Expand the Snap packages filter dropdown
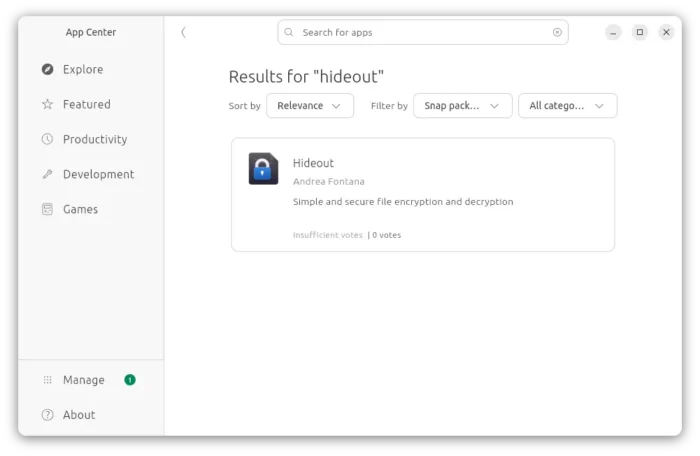 point(462,106)
